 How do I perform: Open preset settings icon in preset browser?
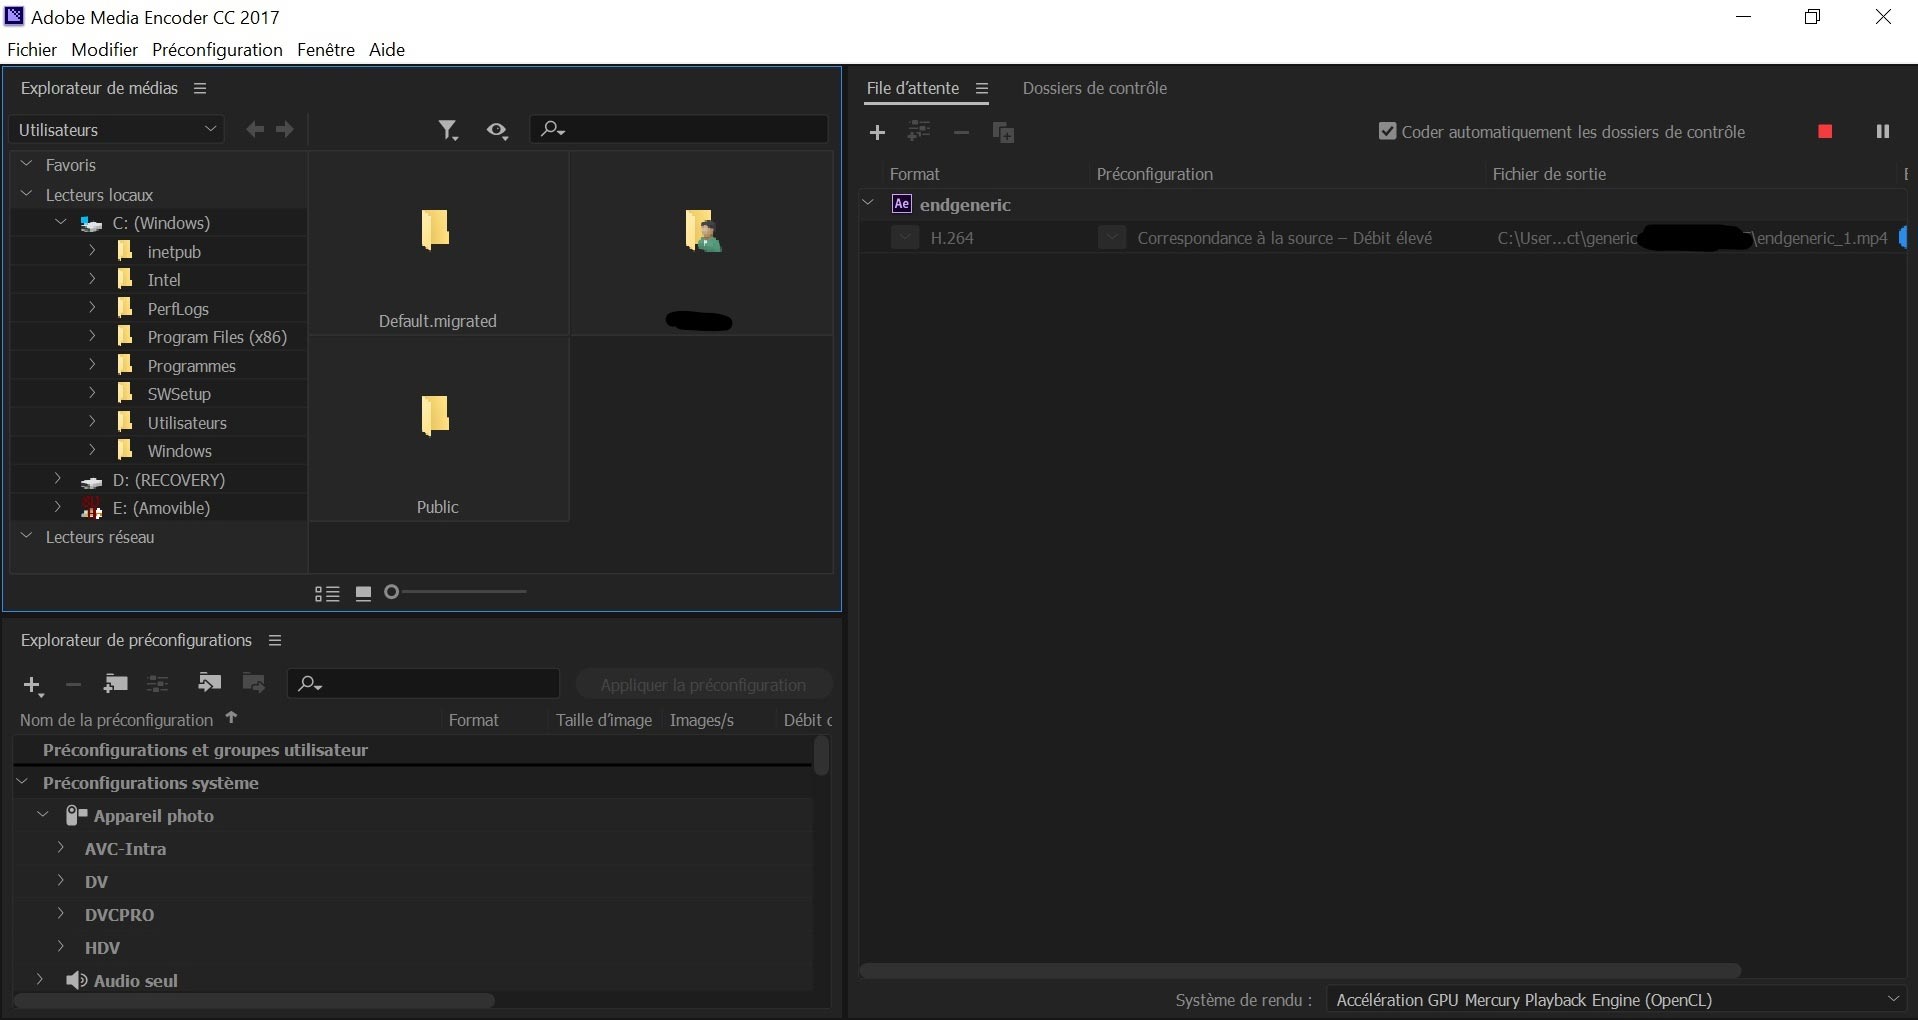tap(158, 684)
